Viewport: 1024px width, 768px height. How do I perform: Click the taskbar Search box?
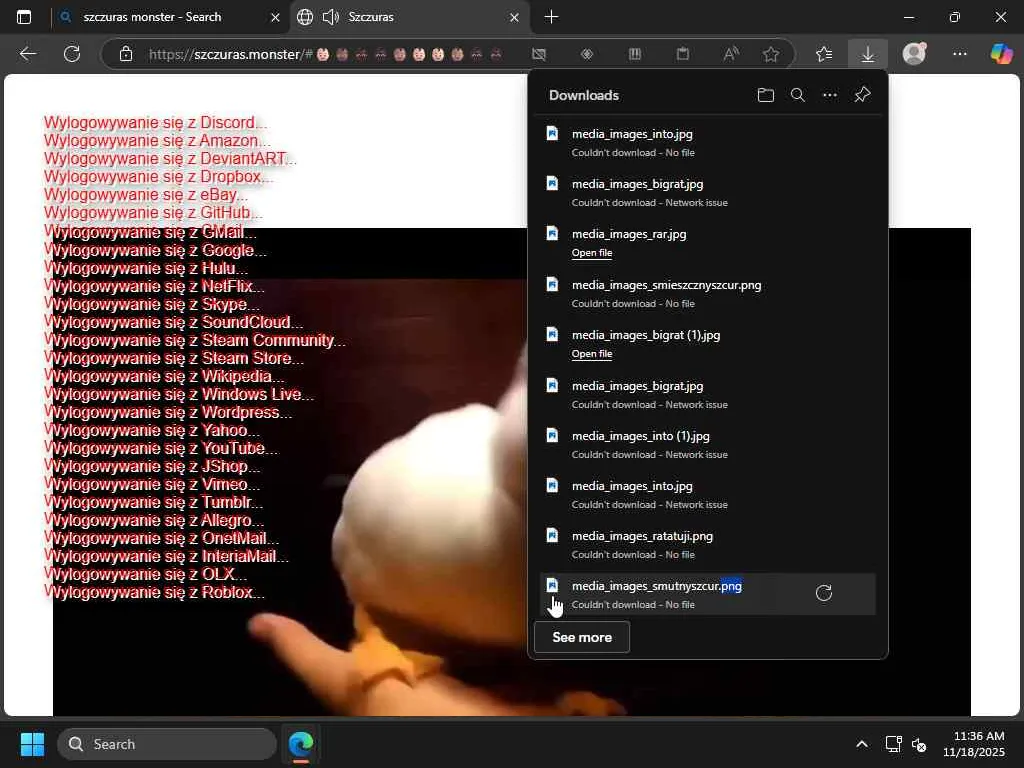(167, 744)
